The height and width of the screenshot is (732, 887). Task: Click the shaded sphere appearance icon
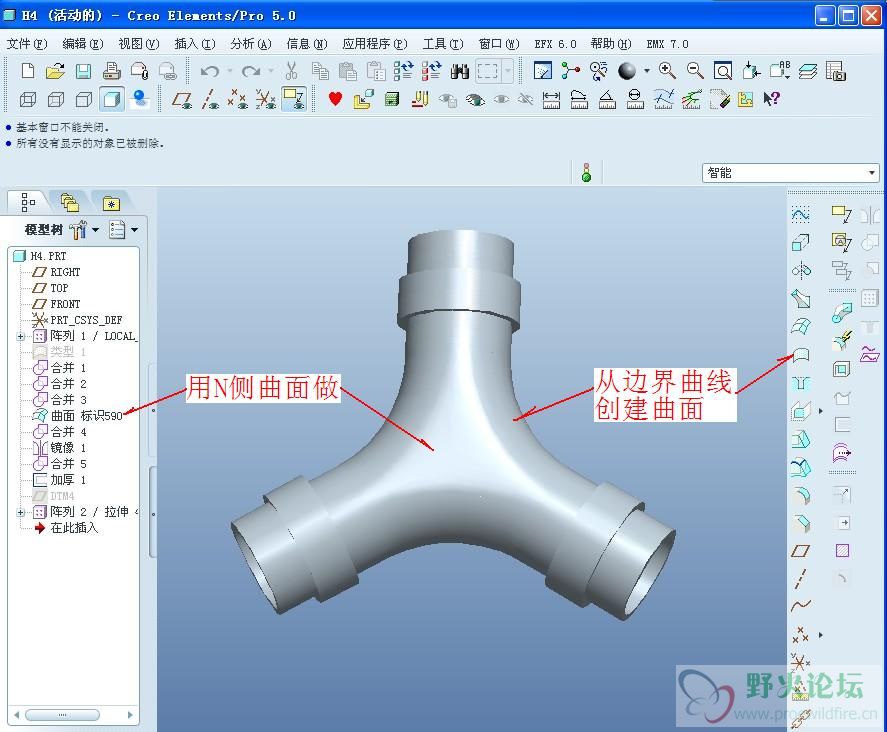click(x=627, y=71)
